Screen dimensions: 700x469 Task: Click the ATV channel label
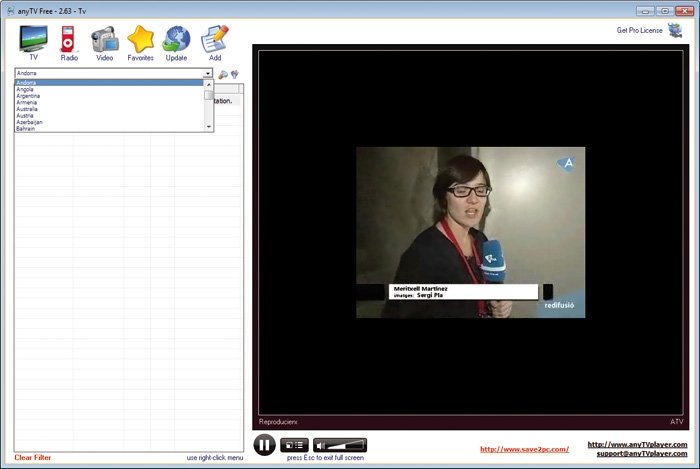676,422
